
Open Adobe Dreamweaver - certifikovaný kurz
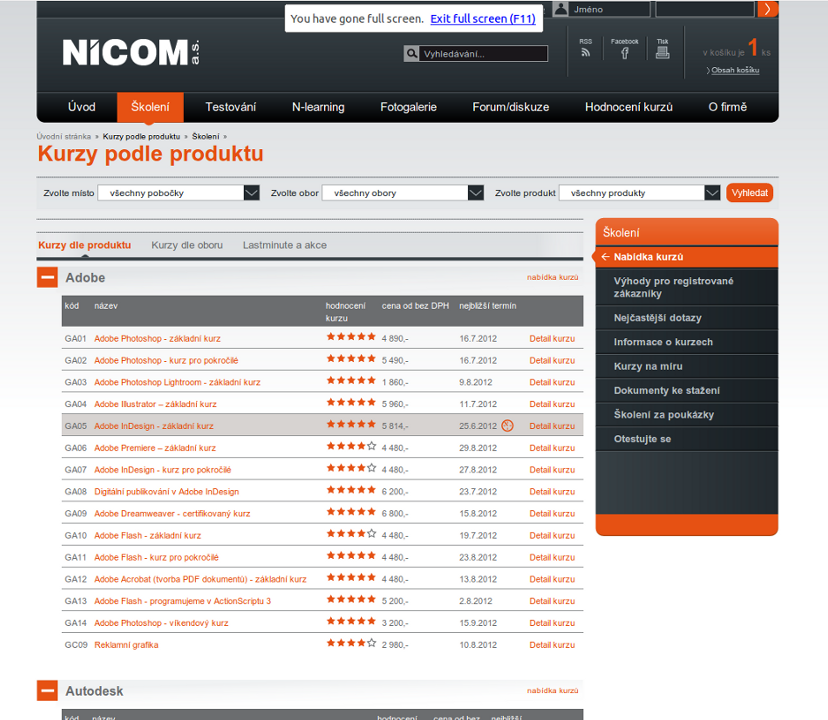[172, 513]
